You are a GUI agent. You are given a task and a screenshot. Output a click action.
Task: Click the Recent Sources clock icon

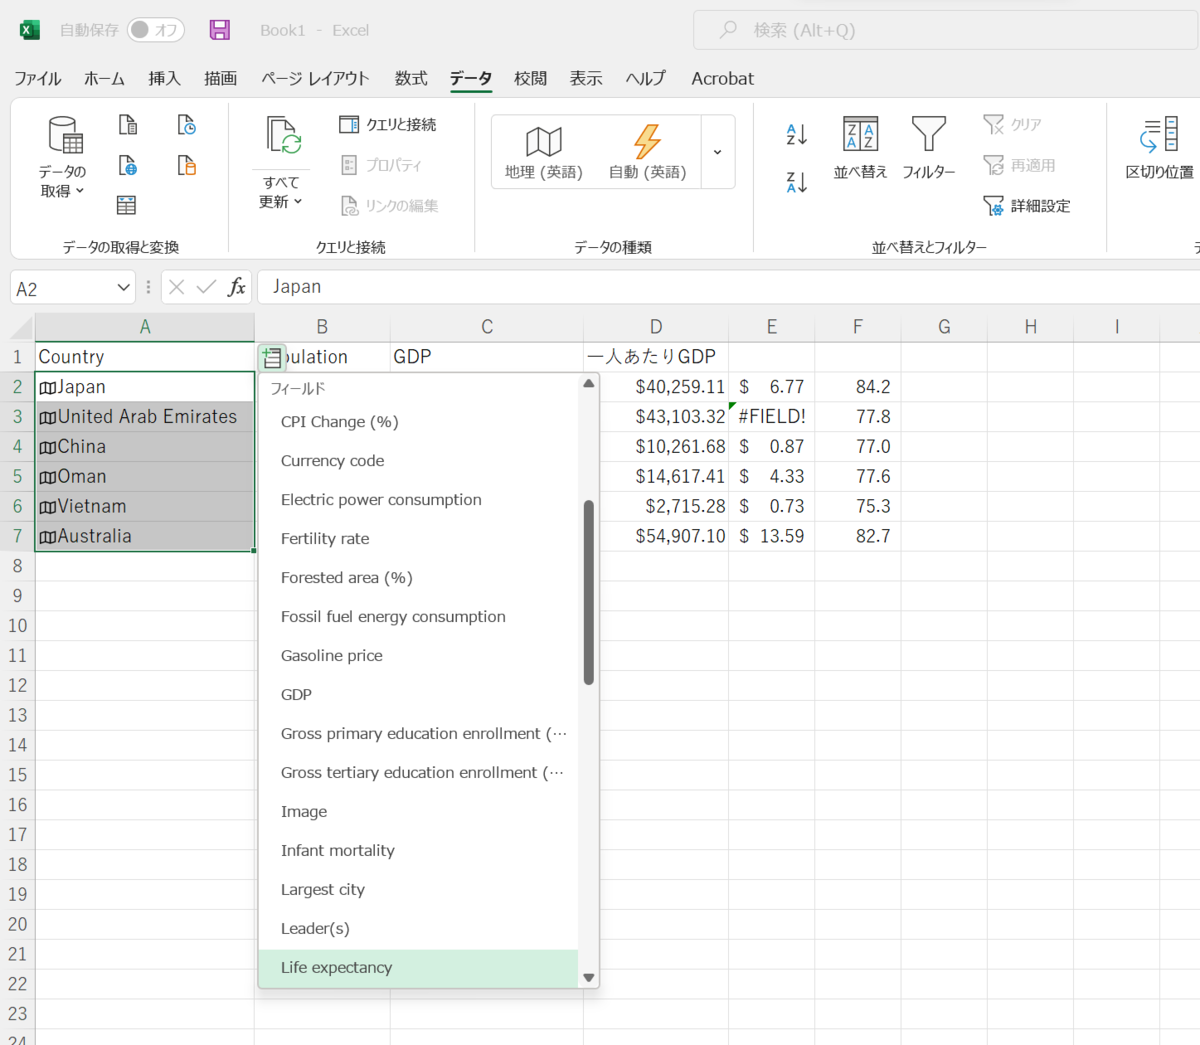[x=187, y=125]
